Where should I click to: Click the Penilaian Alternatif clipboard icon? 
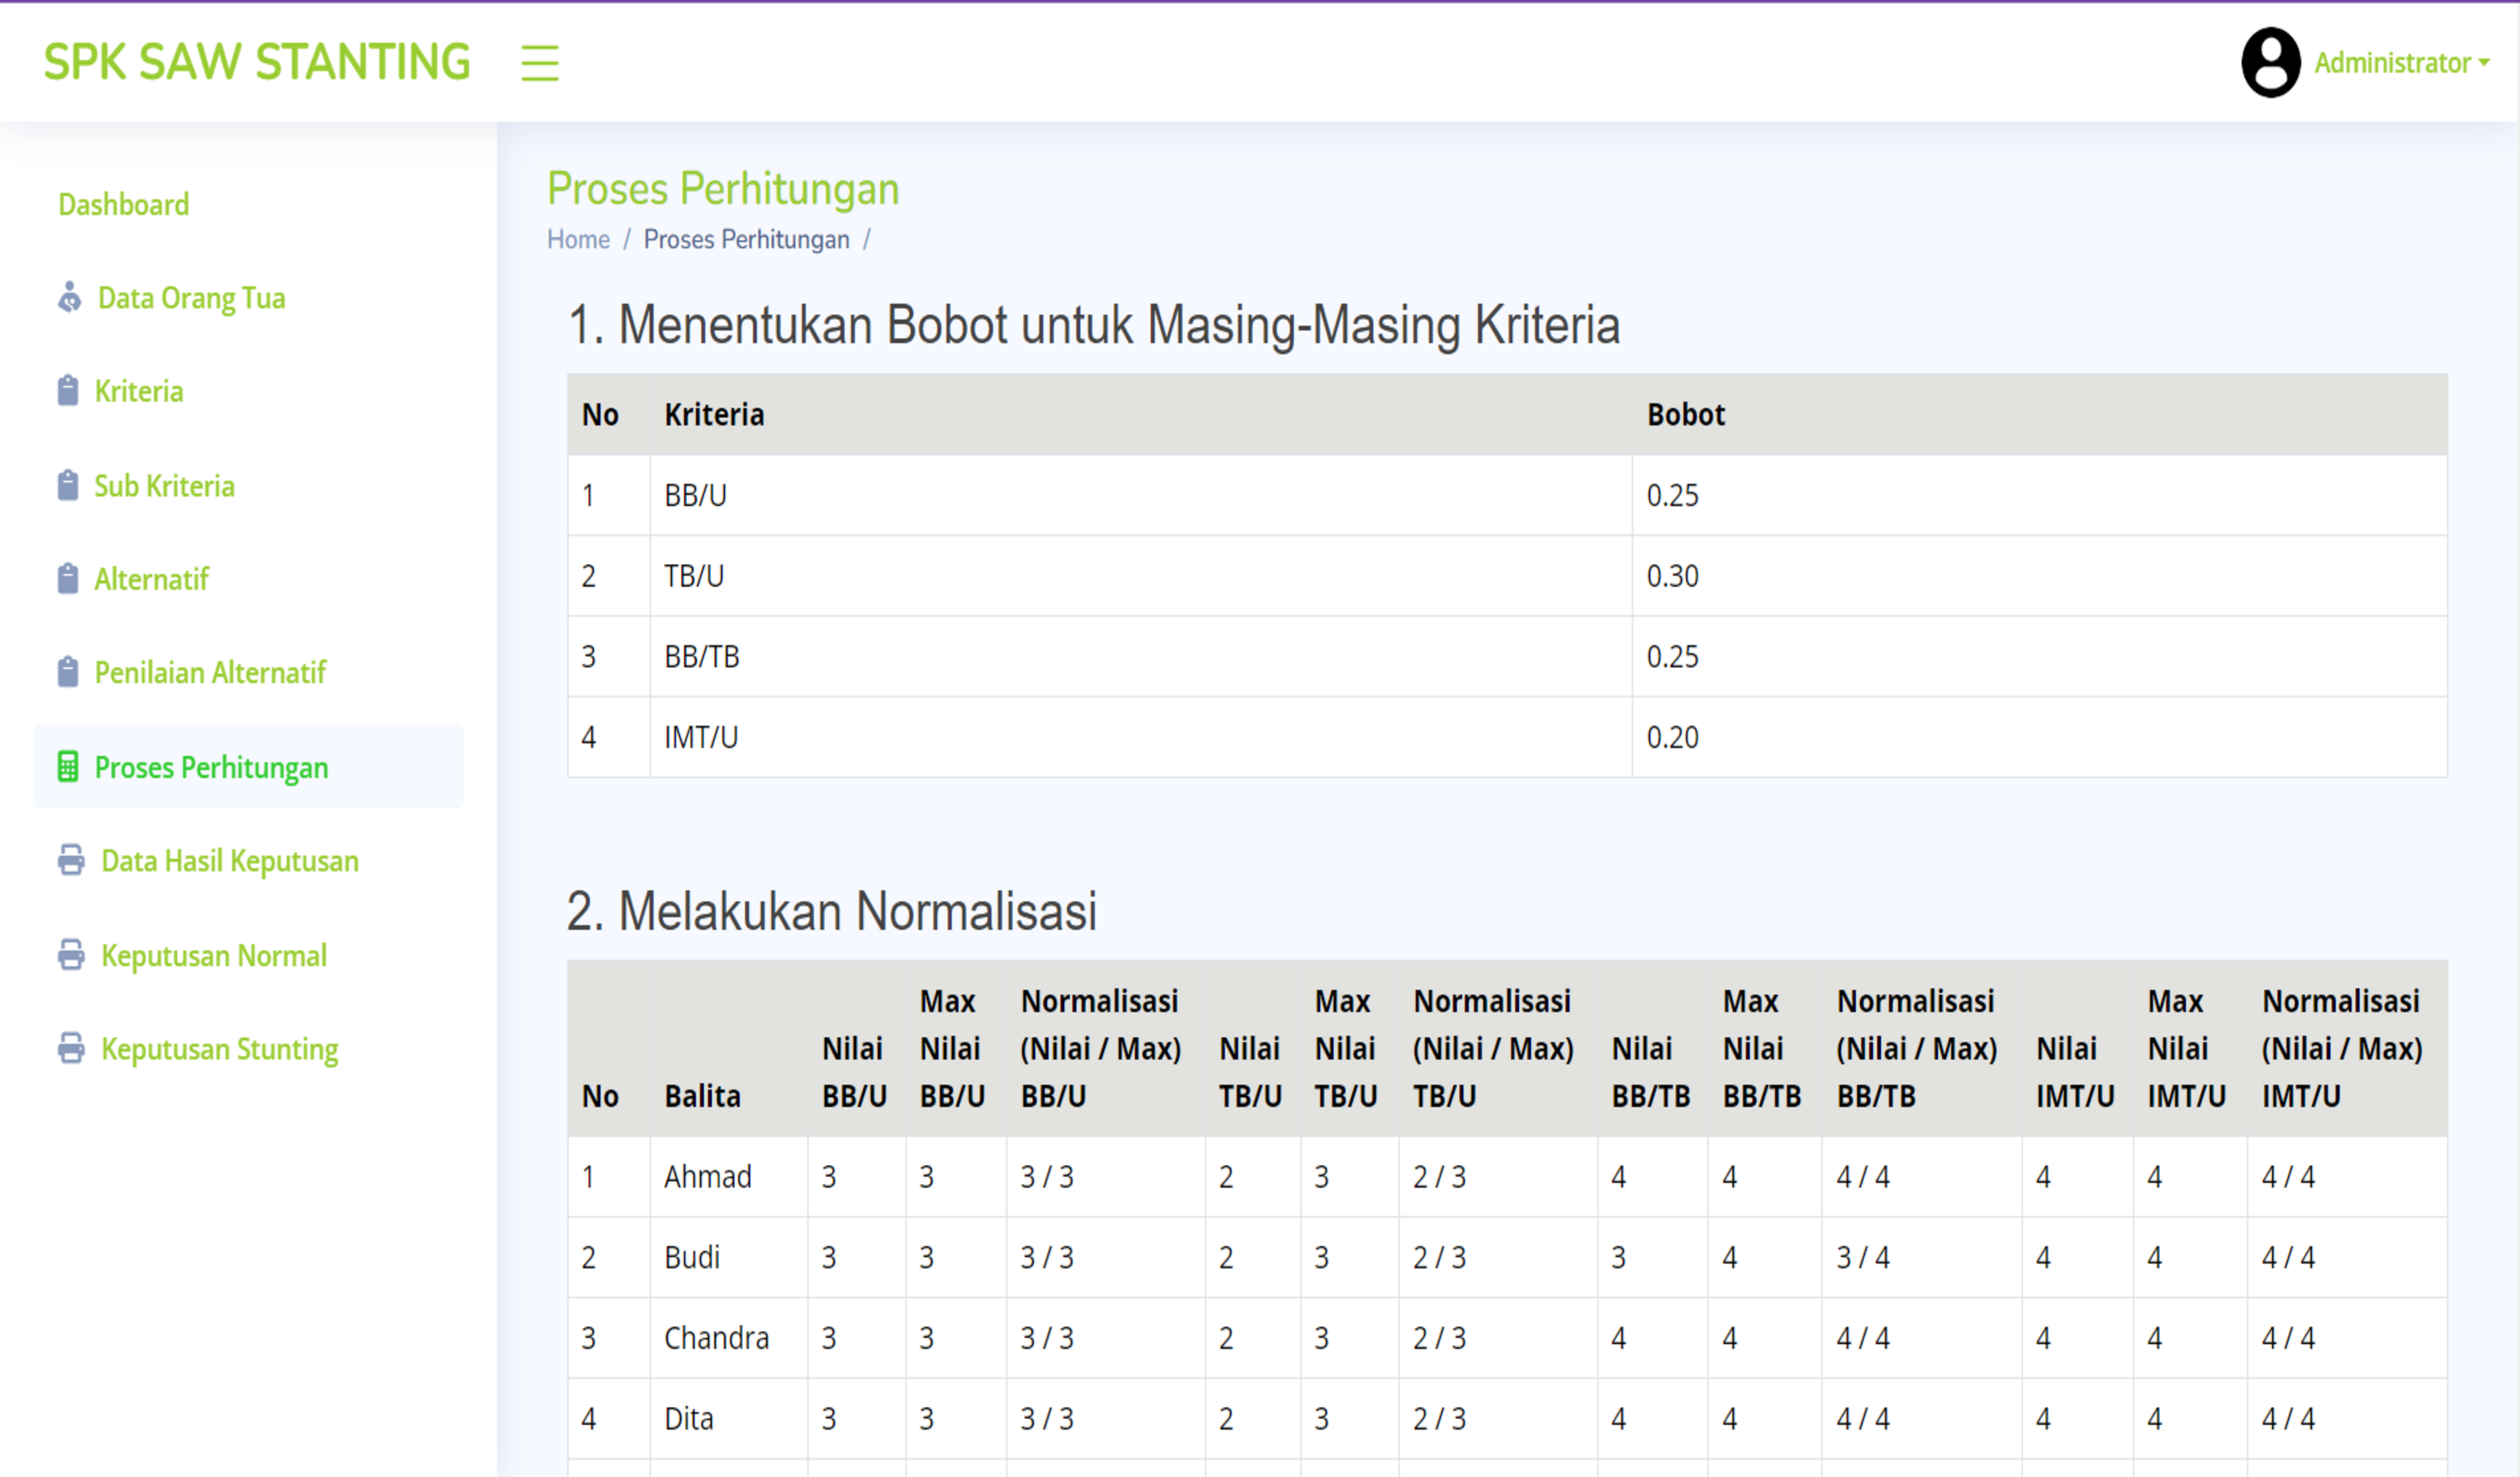click(68, 673)
